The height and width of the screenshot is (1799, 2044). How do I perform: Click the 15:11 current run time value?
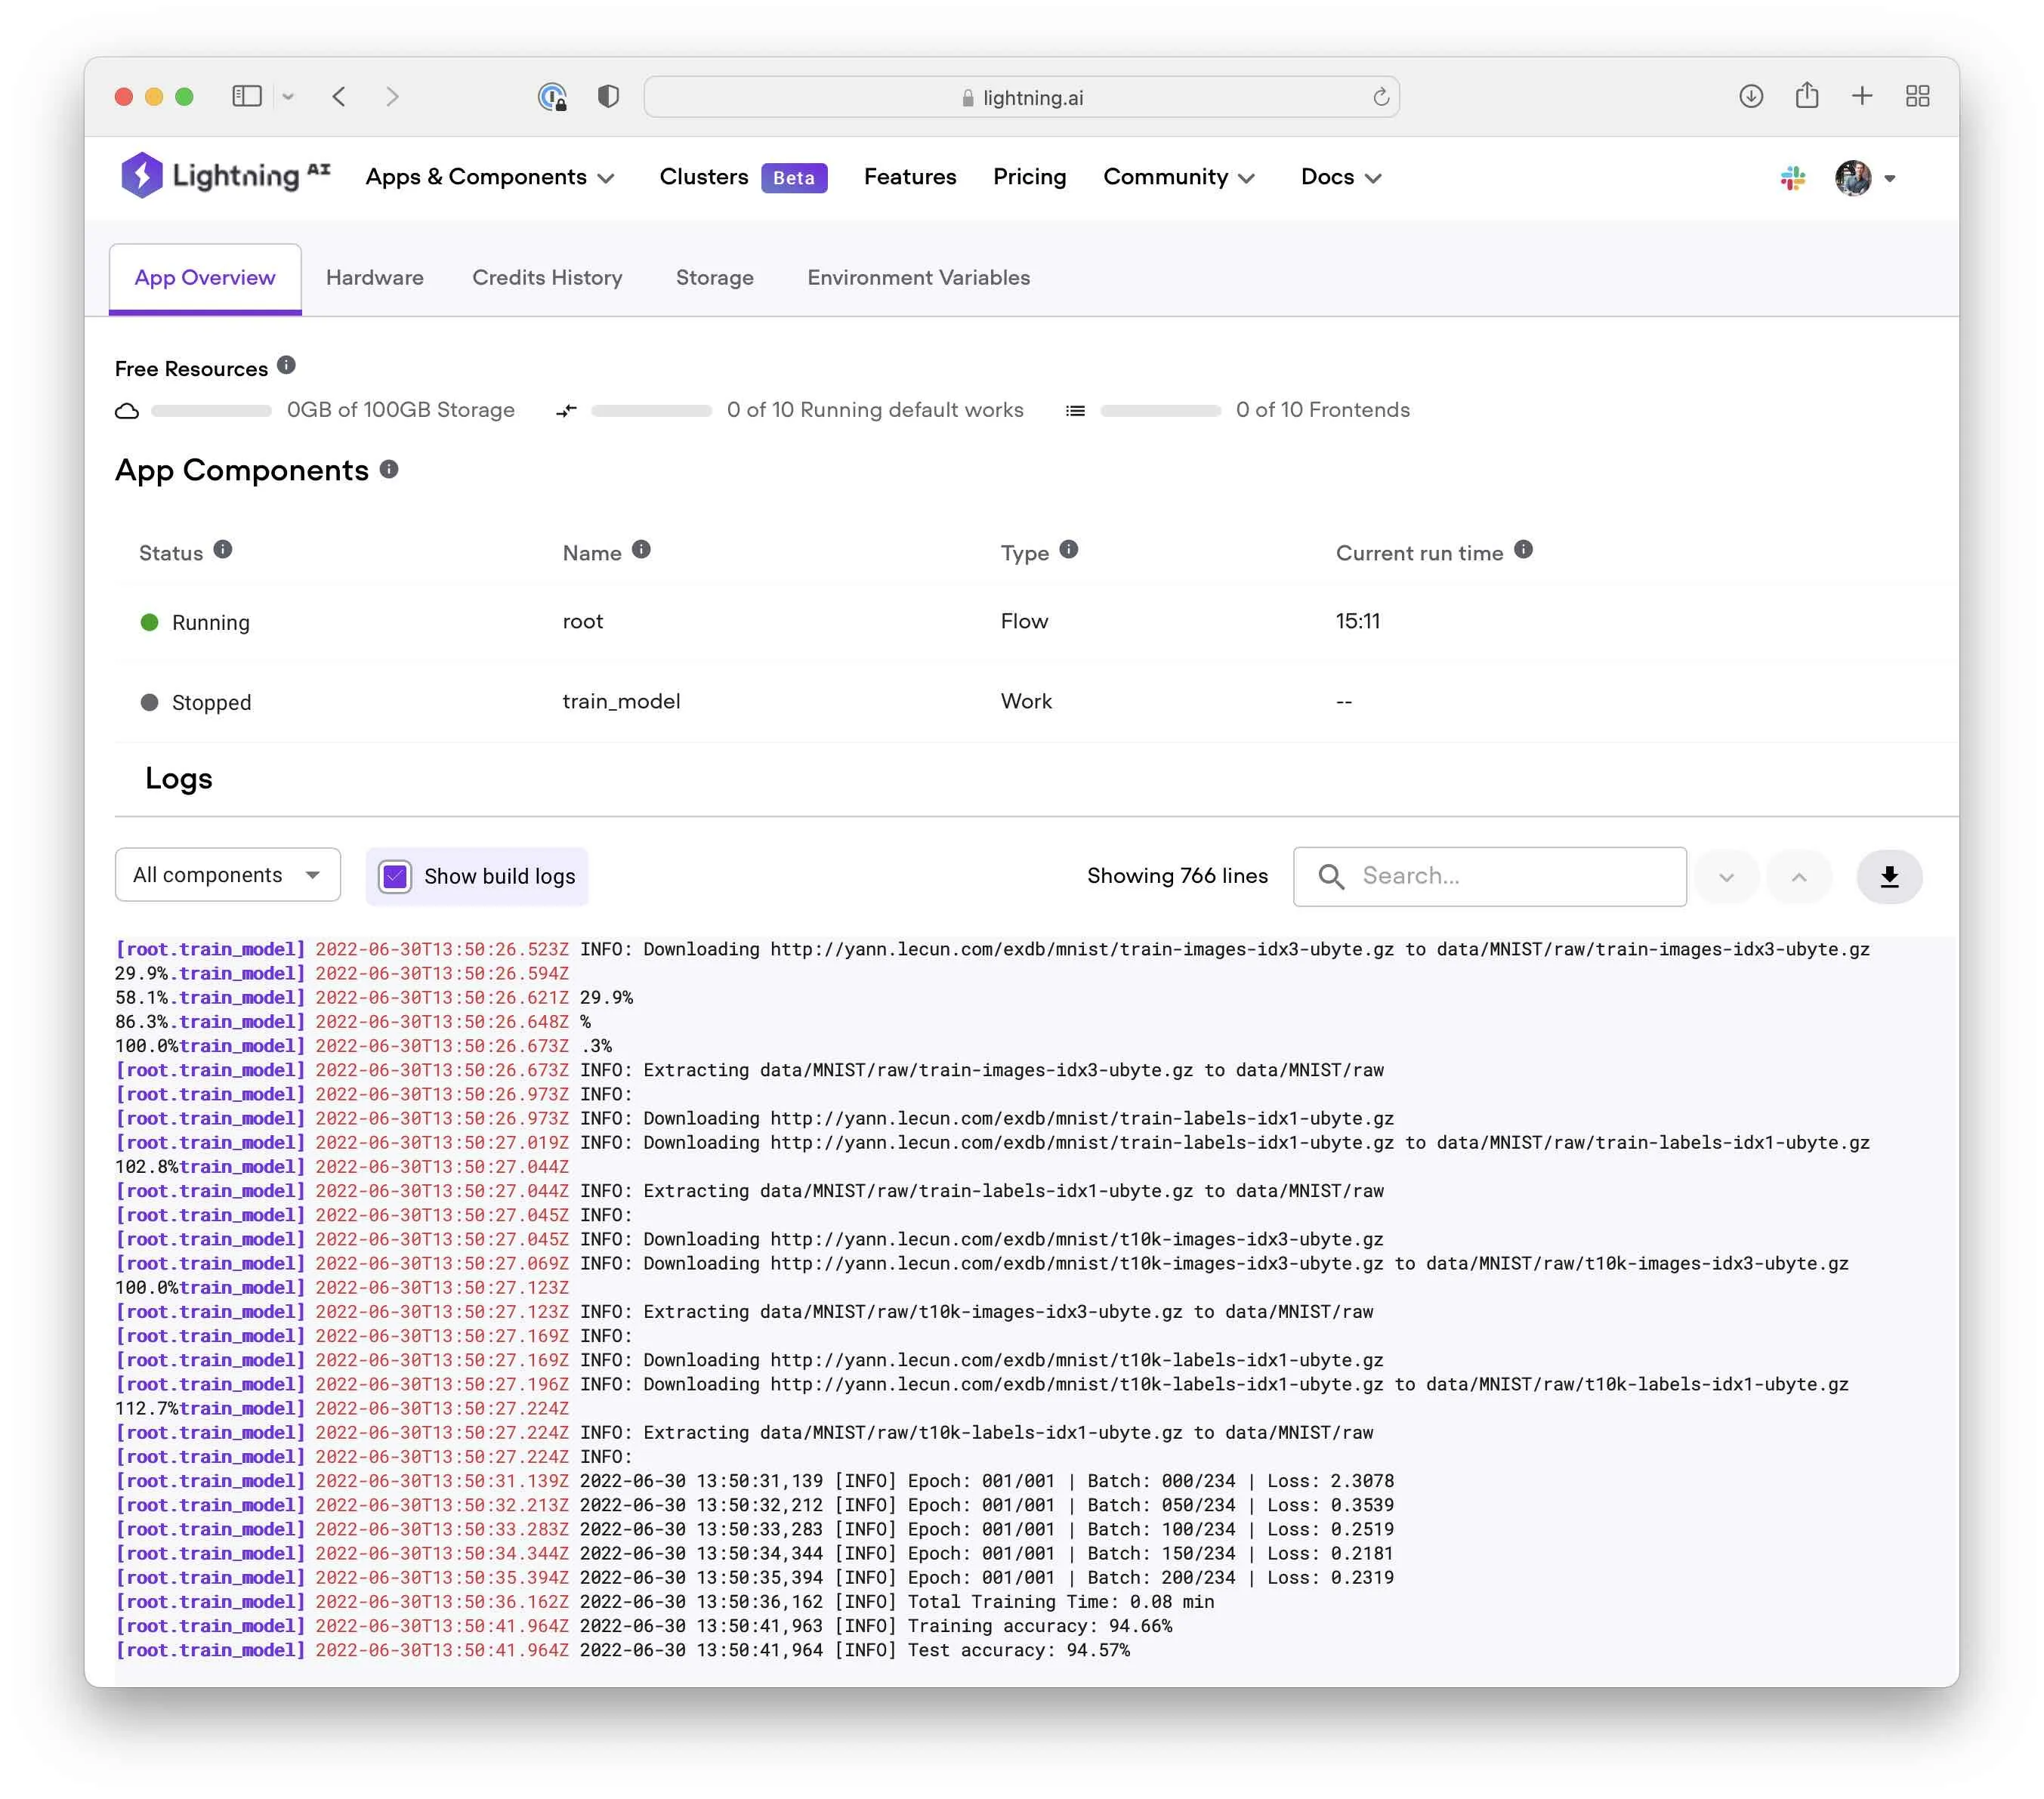tap(1357, 621)
